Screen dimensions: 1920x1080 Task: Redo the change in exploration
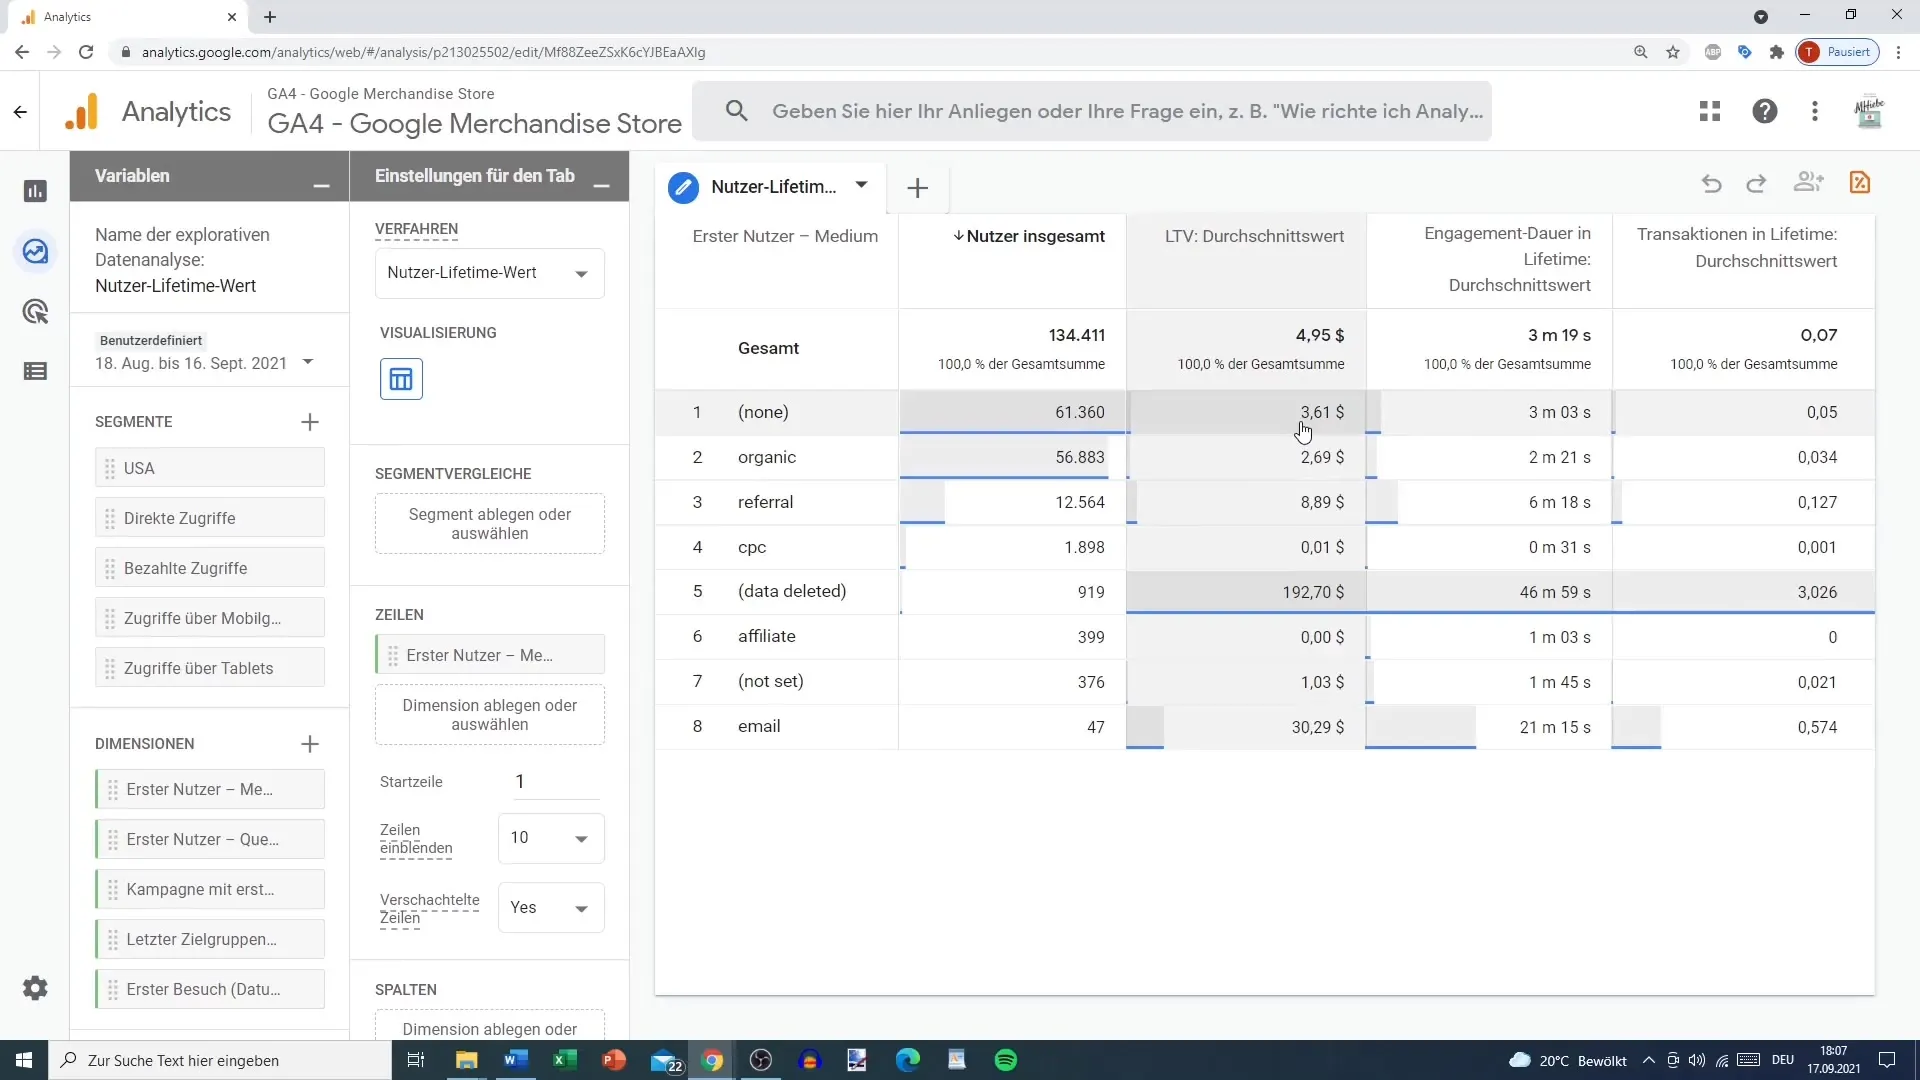point(1756,183)
